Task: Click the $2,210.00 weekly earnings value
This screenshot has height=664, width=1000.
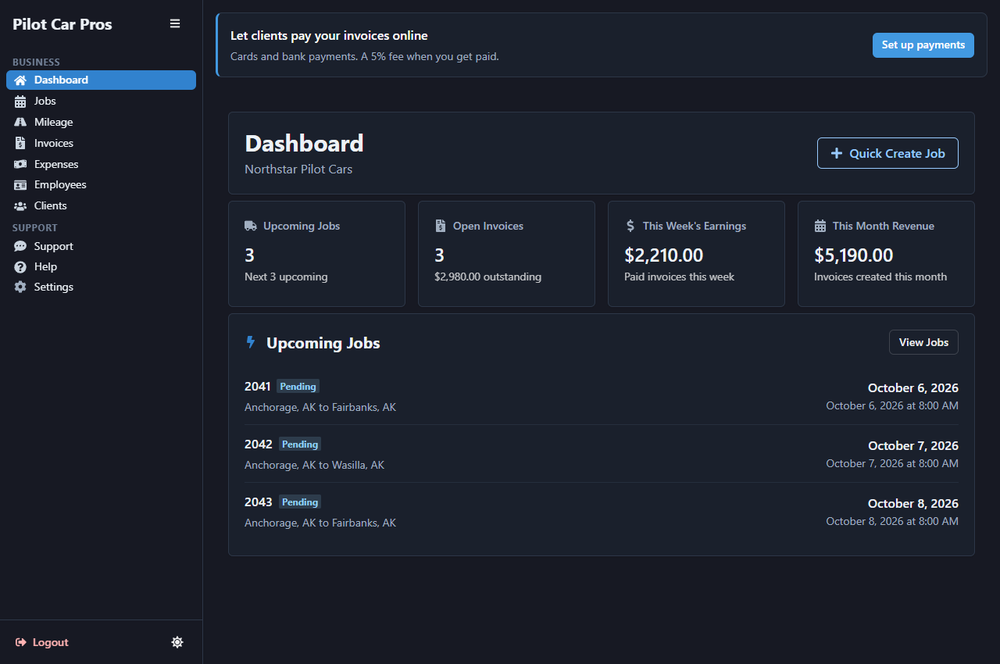Action: click(663, 256)
